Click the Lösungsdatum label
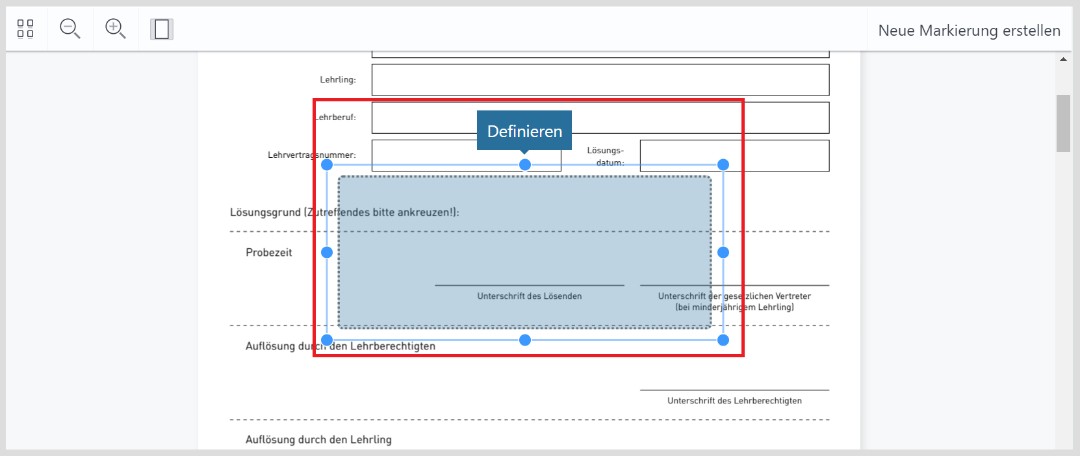This screenshot has height=456, width=1080. point(605,156)
